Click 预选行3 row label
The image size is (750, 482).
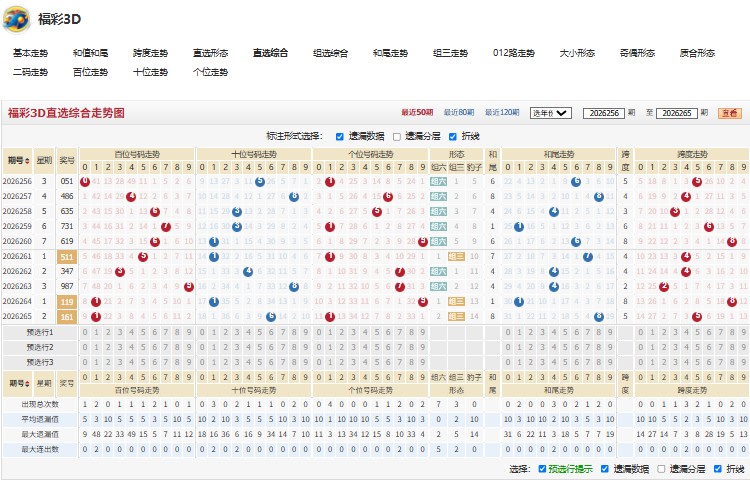pyautogui.click(x=40, y=362)
